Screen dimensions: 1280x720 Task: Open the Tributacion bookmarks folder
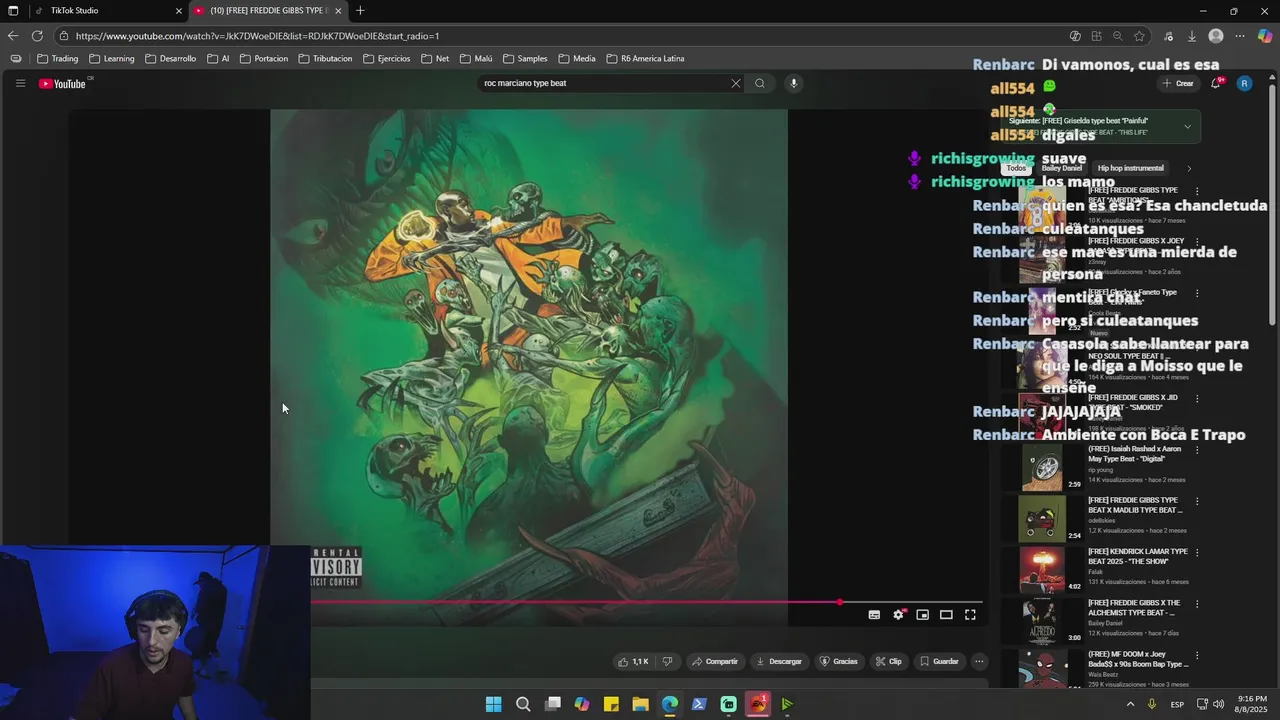[x=325, y=59]
